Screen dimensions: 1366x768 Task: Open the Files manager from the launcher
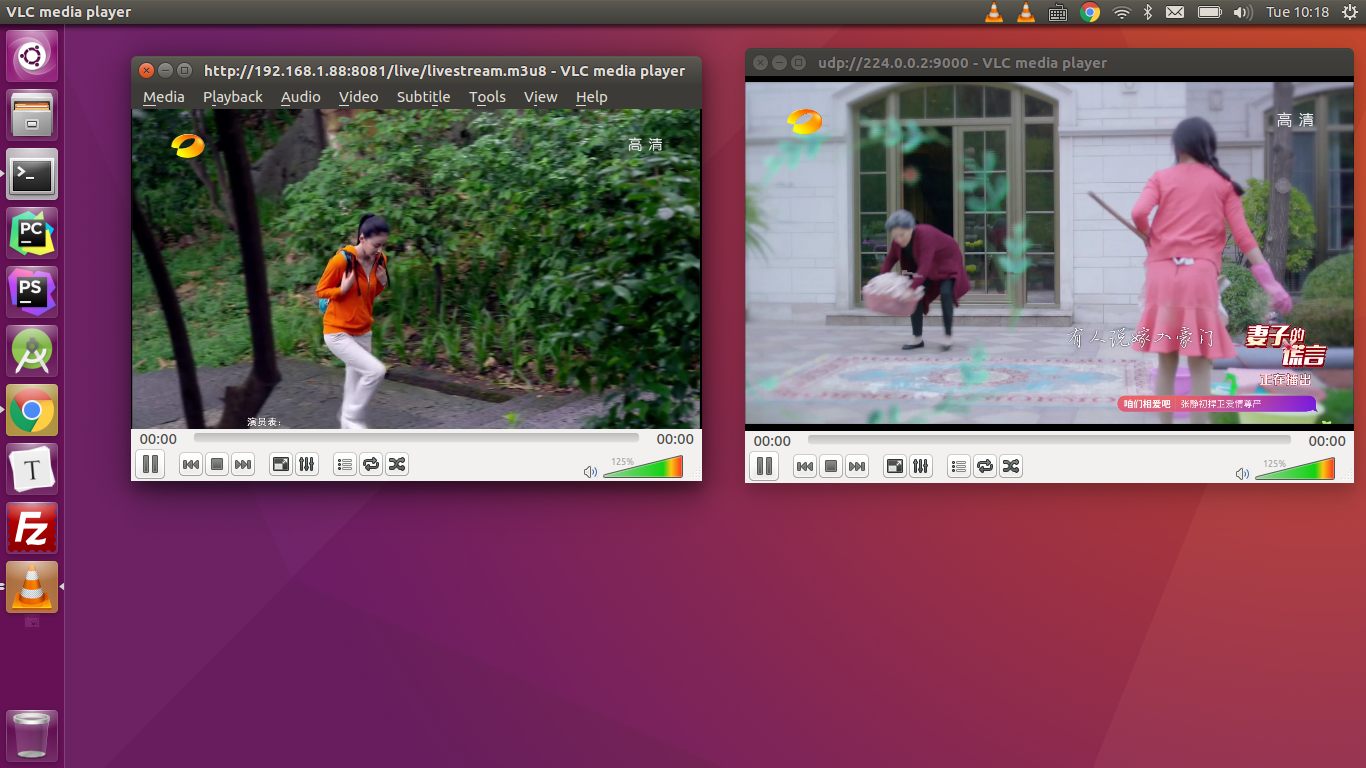pos(32,115)
